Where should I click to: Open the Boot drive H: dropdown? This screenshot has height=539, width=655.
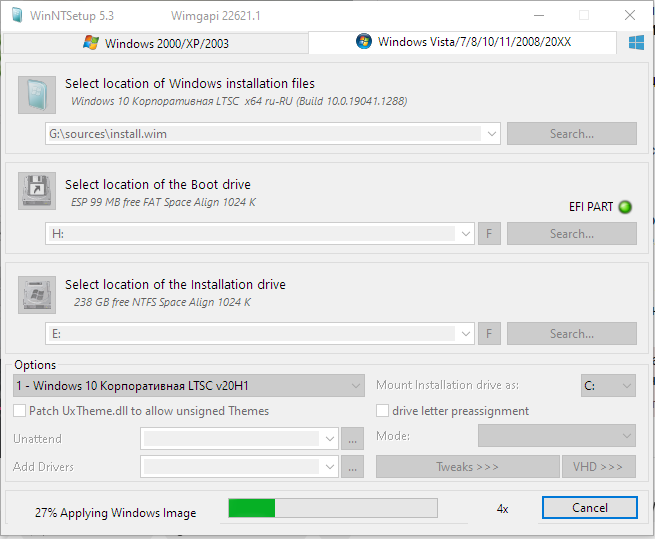coord(466,234)
